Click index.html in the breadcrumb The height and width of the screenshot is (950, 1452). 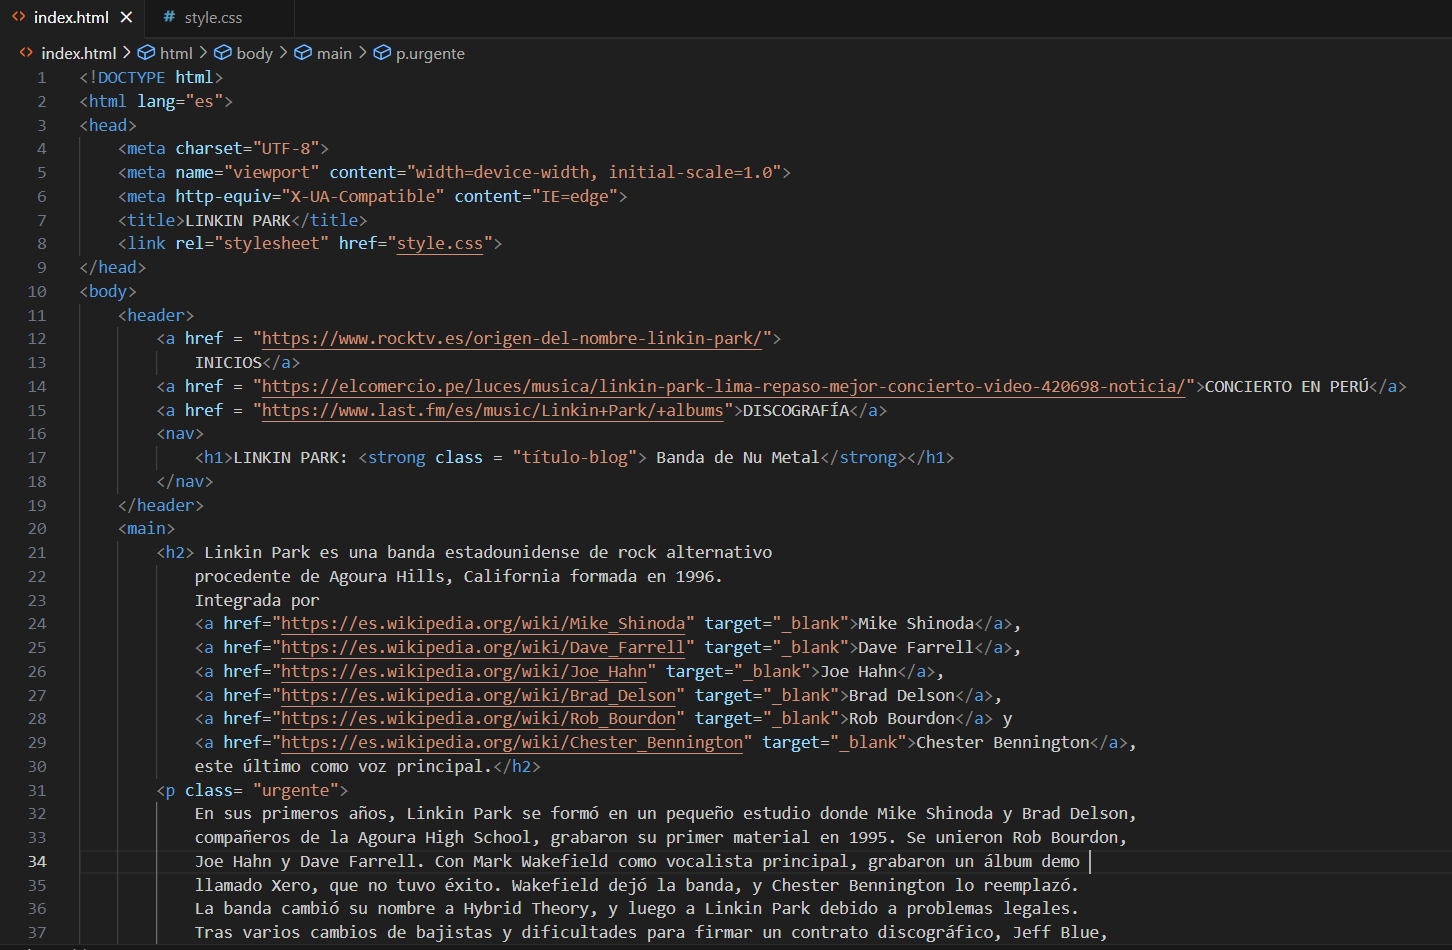[79, 53]
